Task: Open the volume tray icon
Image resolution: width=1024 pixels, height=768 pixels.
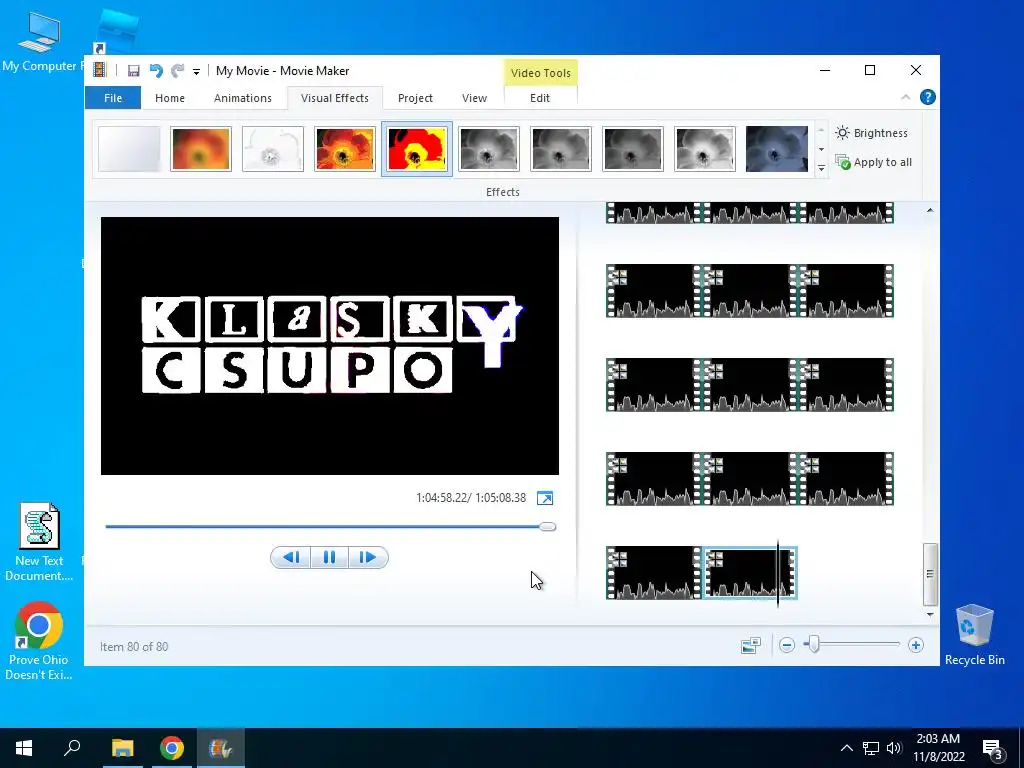Action: click(x=894, y=748)
